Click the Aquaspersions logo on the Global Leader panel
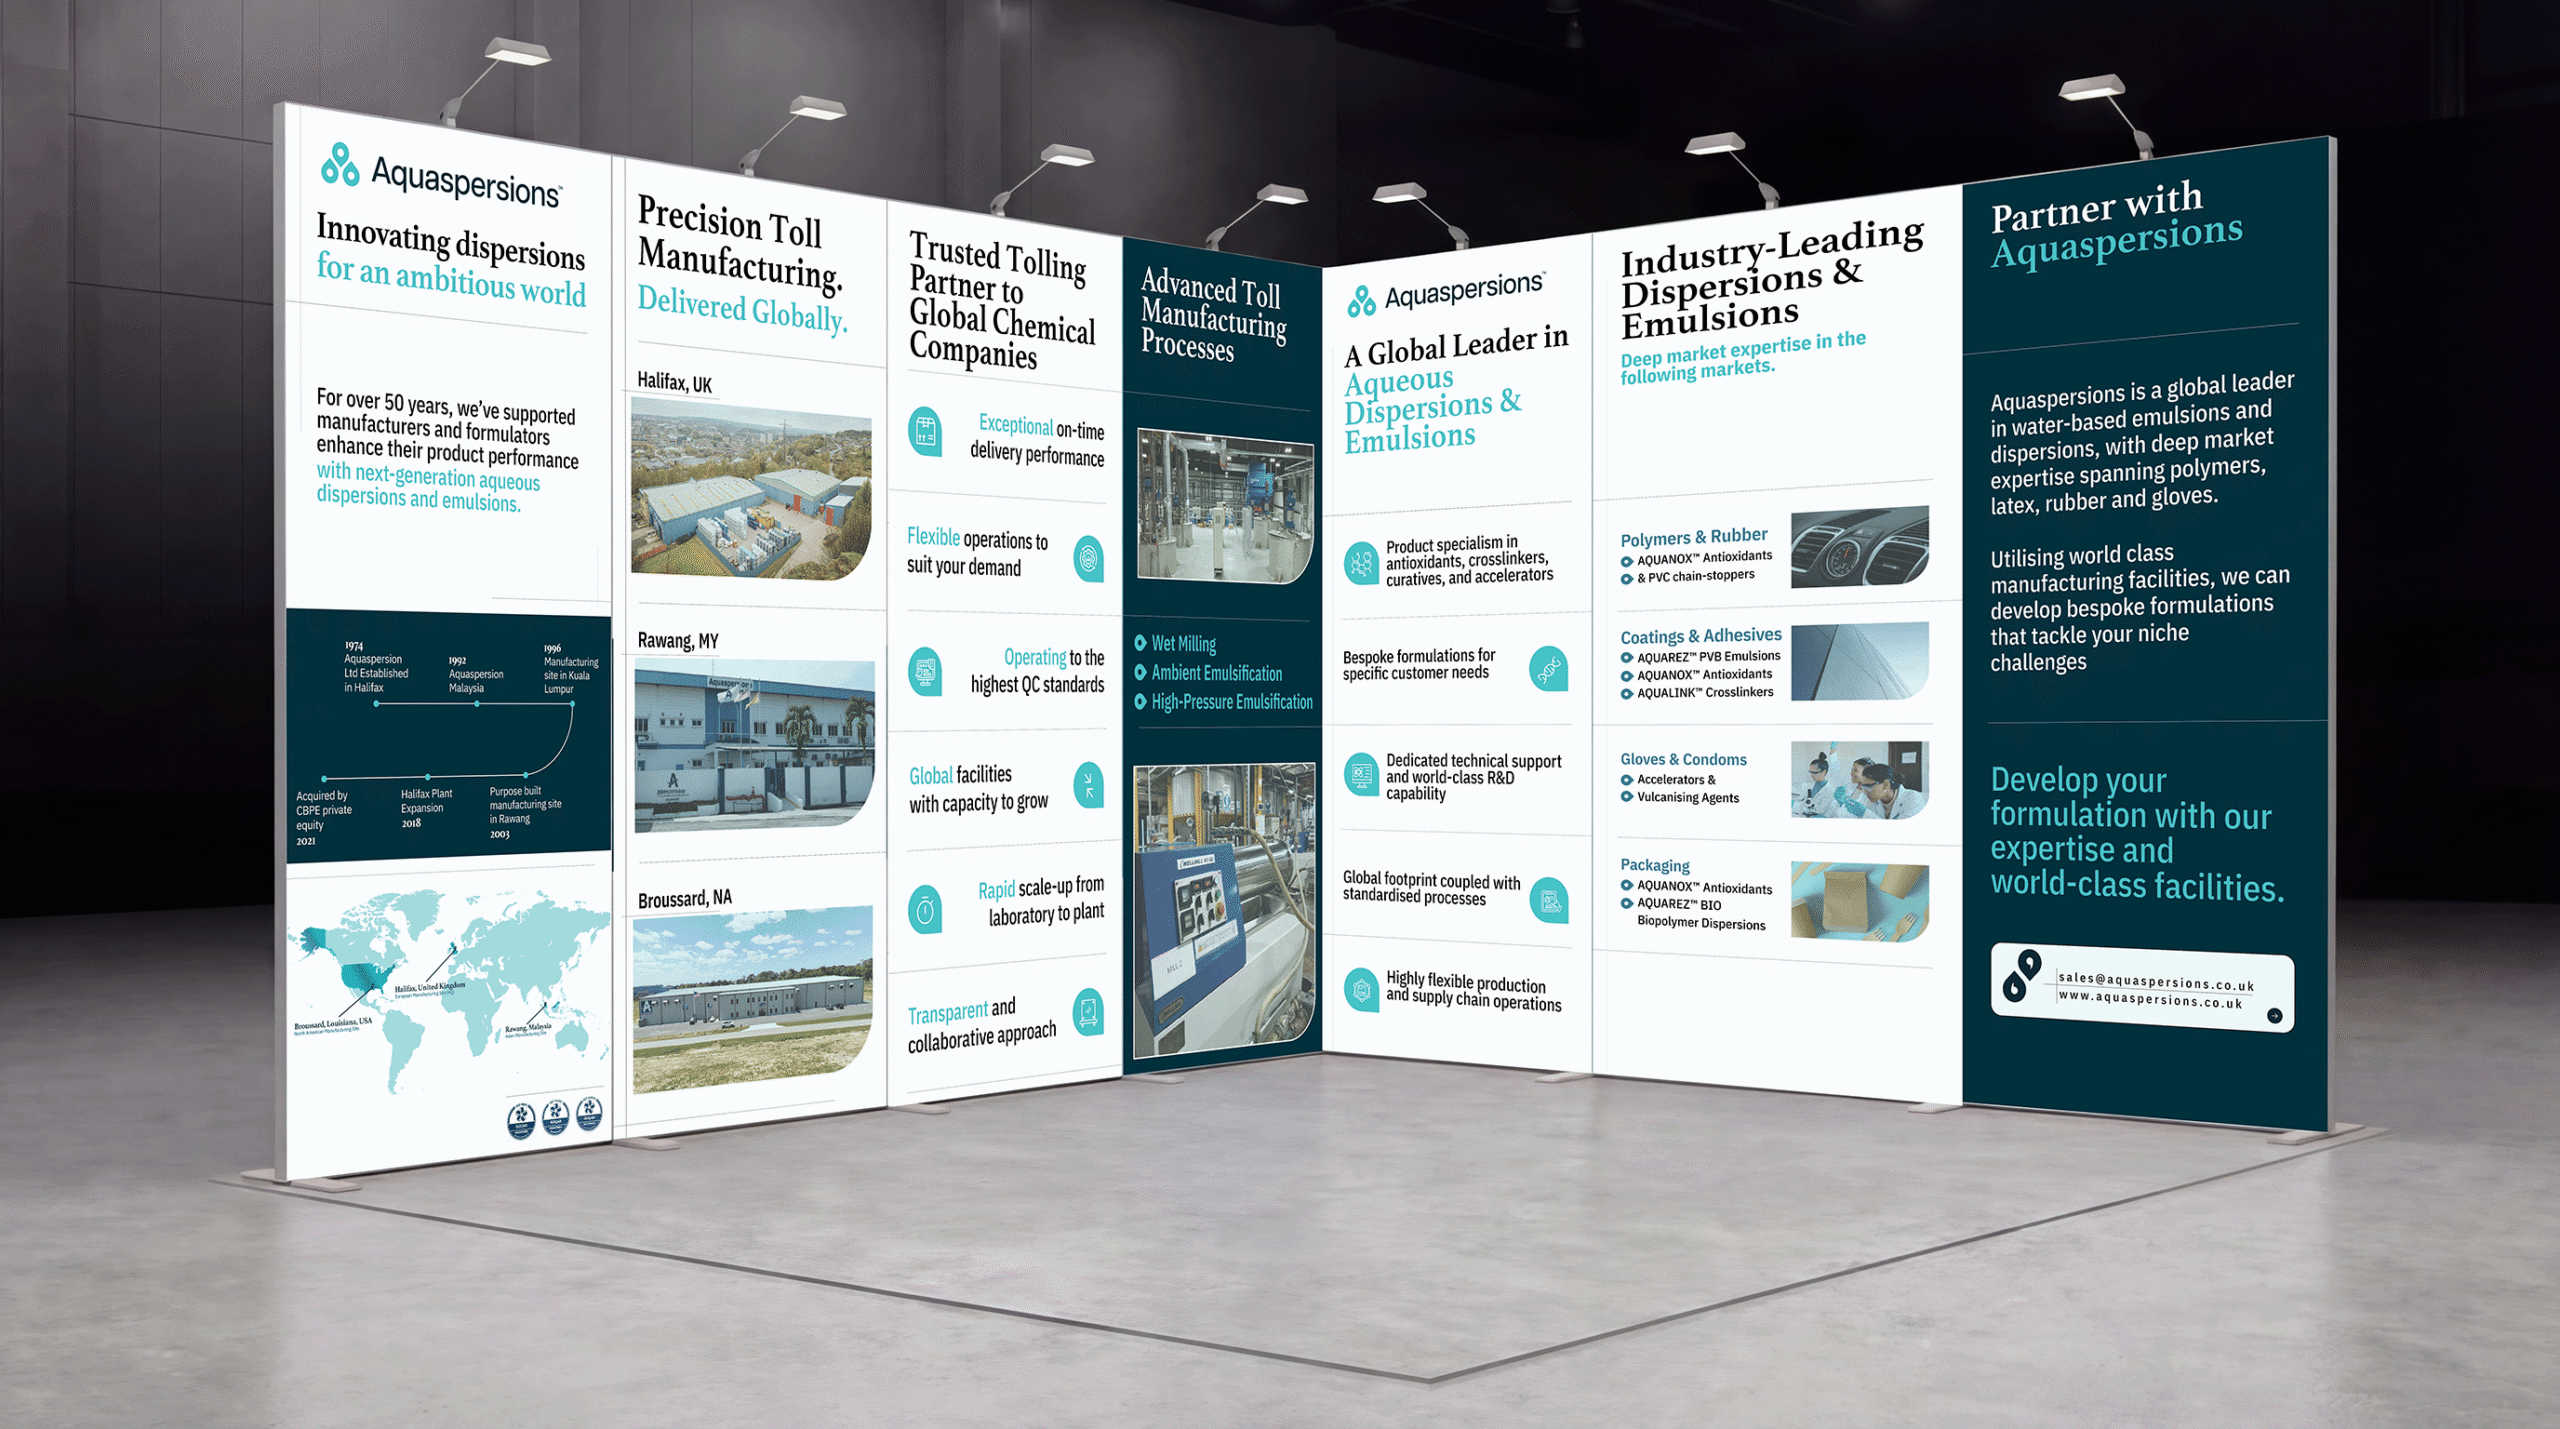This screenshot has width=2560, height=1429. click(x=1446, y=294)
